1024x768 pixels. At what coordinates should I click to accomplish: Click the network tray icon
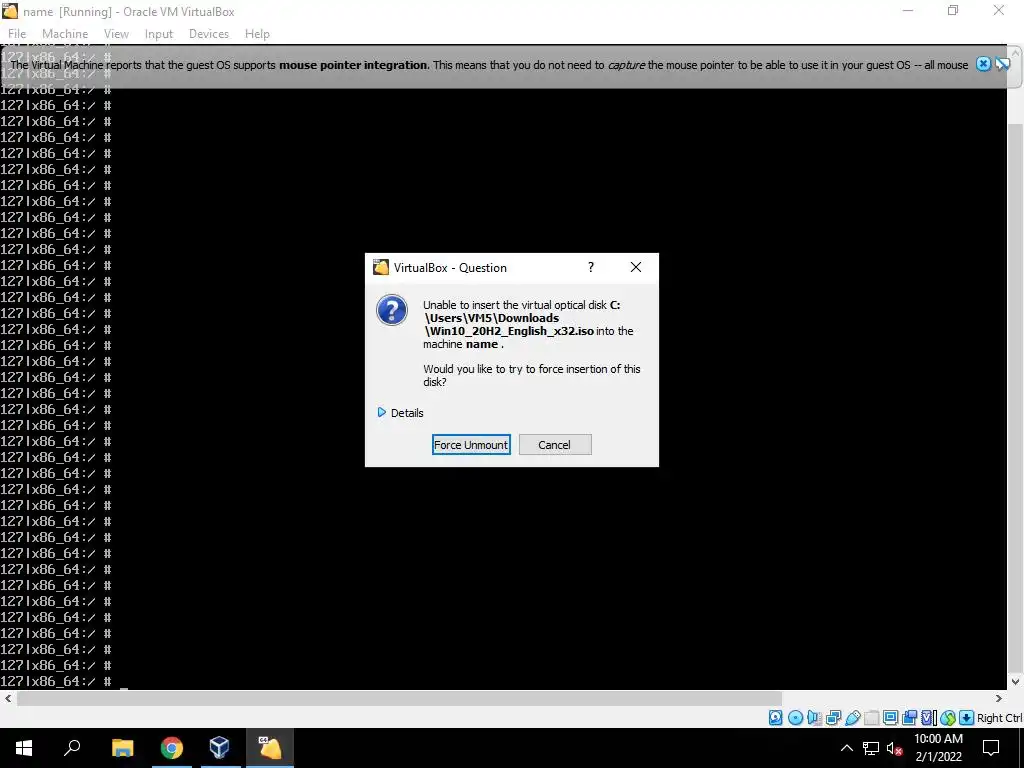coord(871,748)
